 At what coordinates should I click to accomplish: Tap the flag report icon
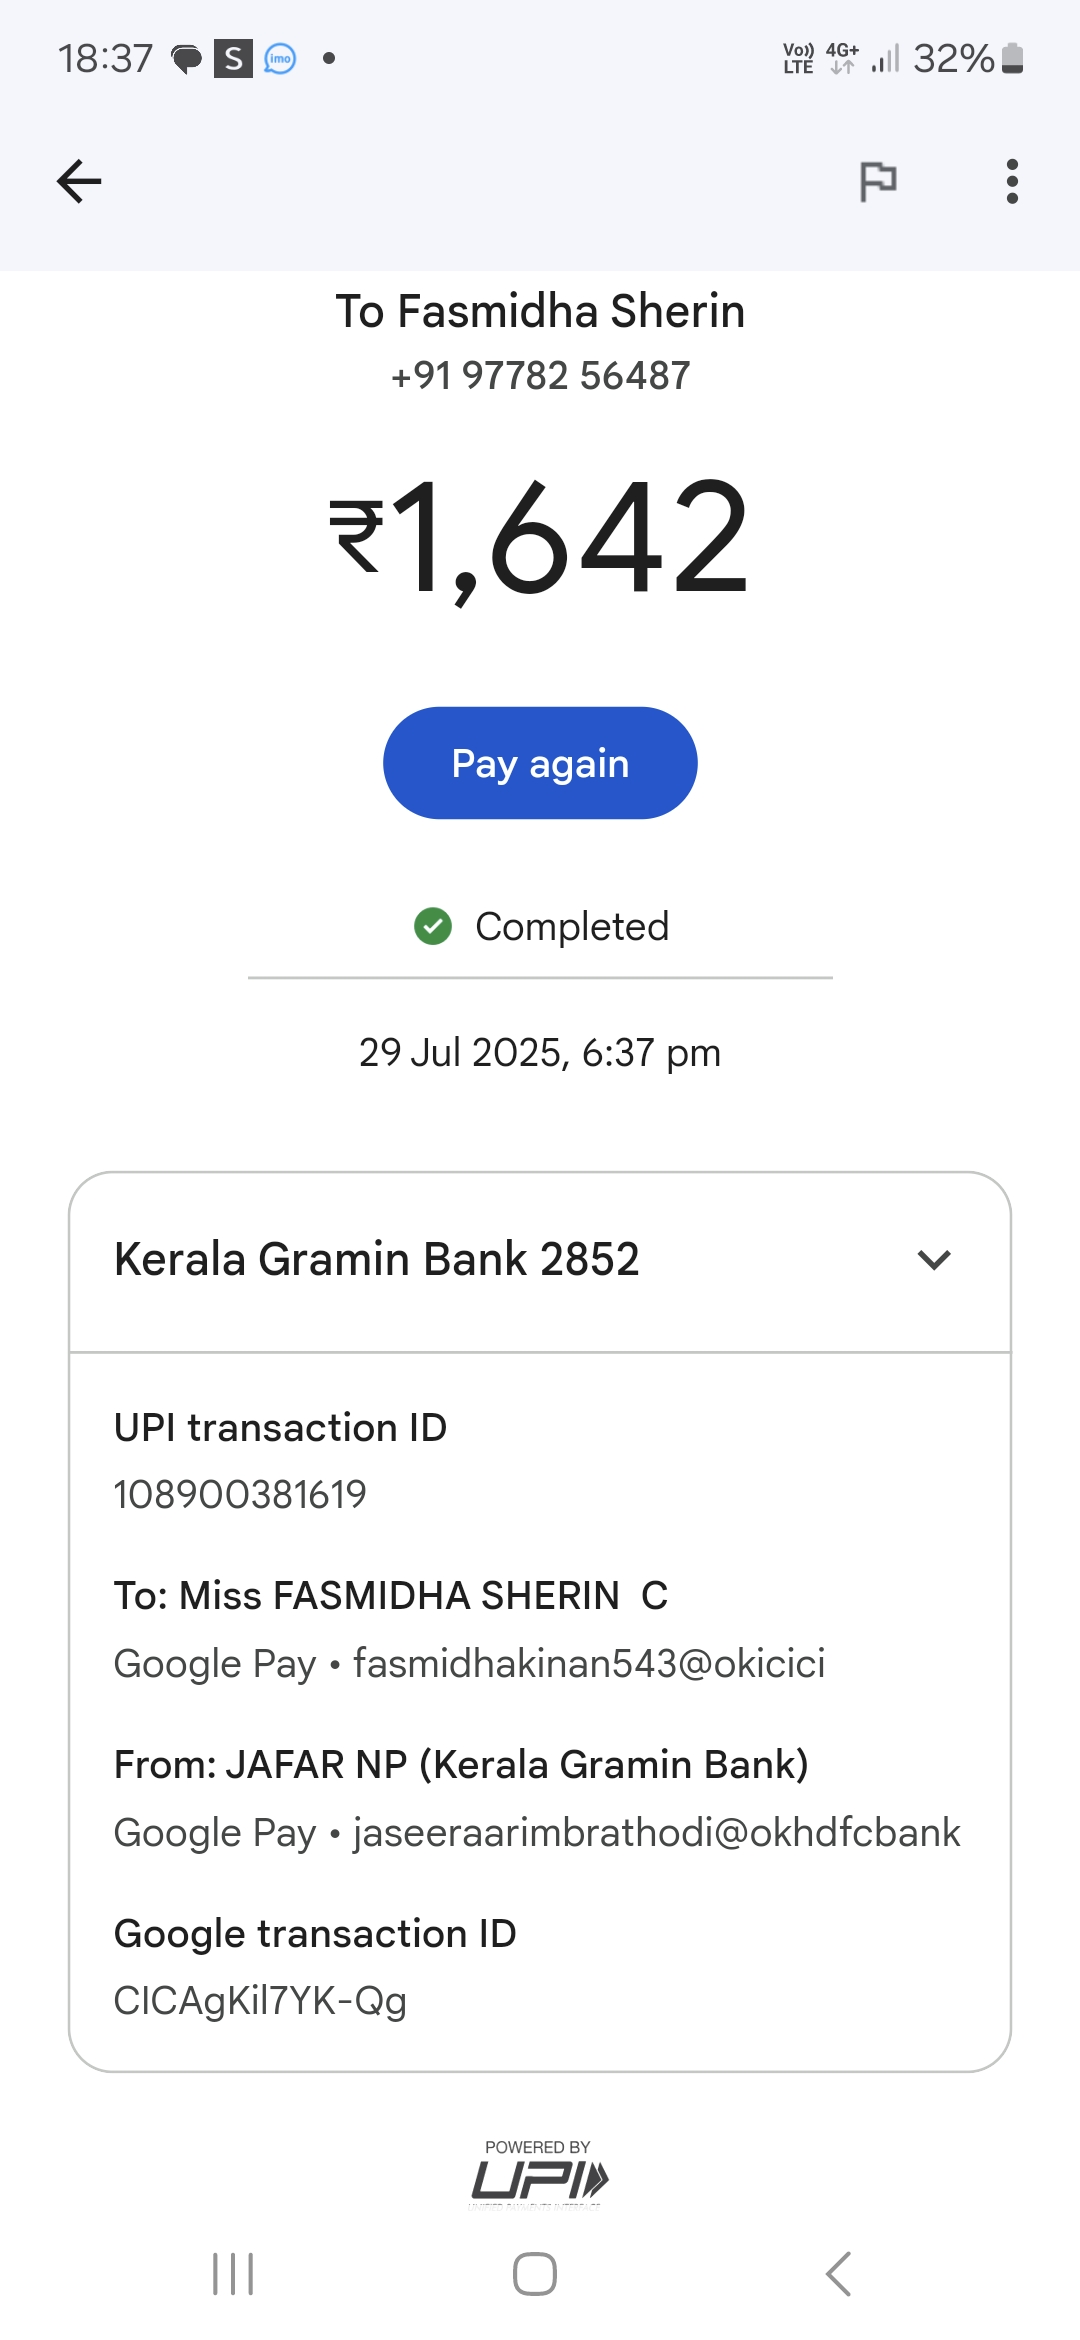pos(878,181)
